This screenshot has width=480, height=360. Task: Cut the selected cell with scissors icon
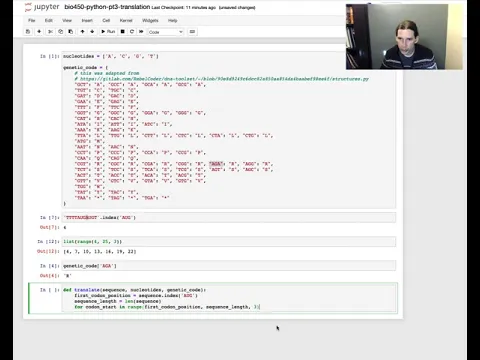point(50,31)
